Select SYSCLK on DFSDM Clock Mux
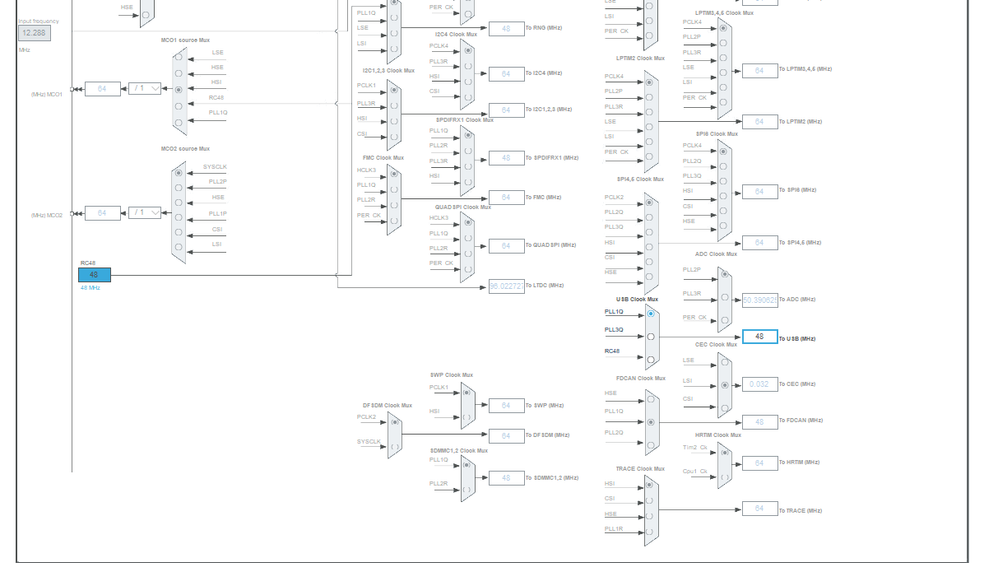The height and width of the screenshot is (563, 998). tap(395, 447)
